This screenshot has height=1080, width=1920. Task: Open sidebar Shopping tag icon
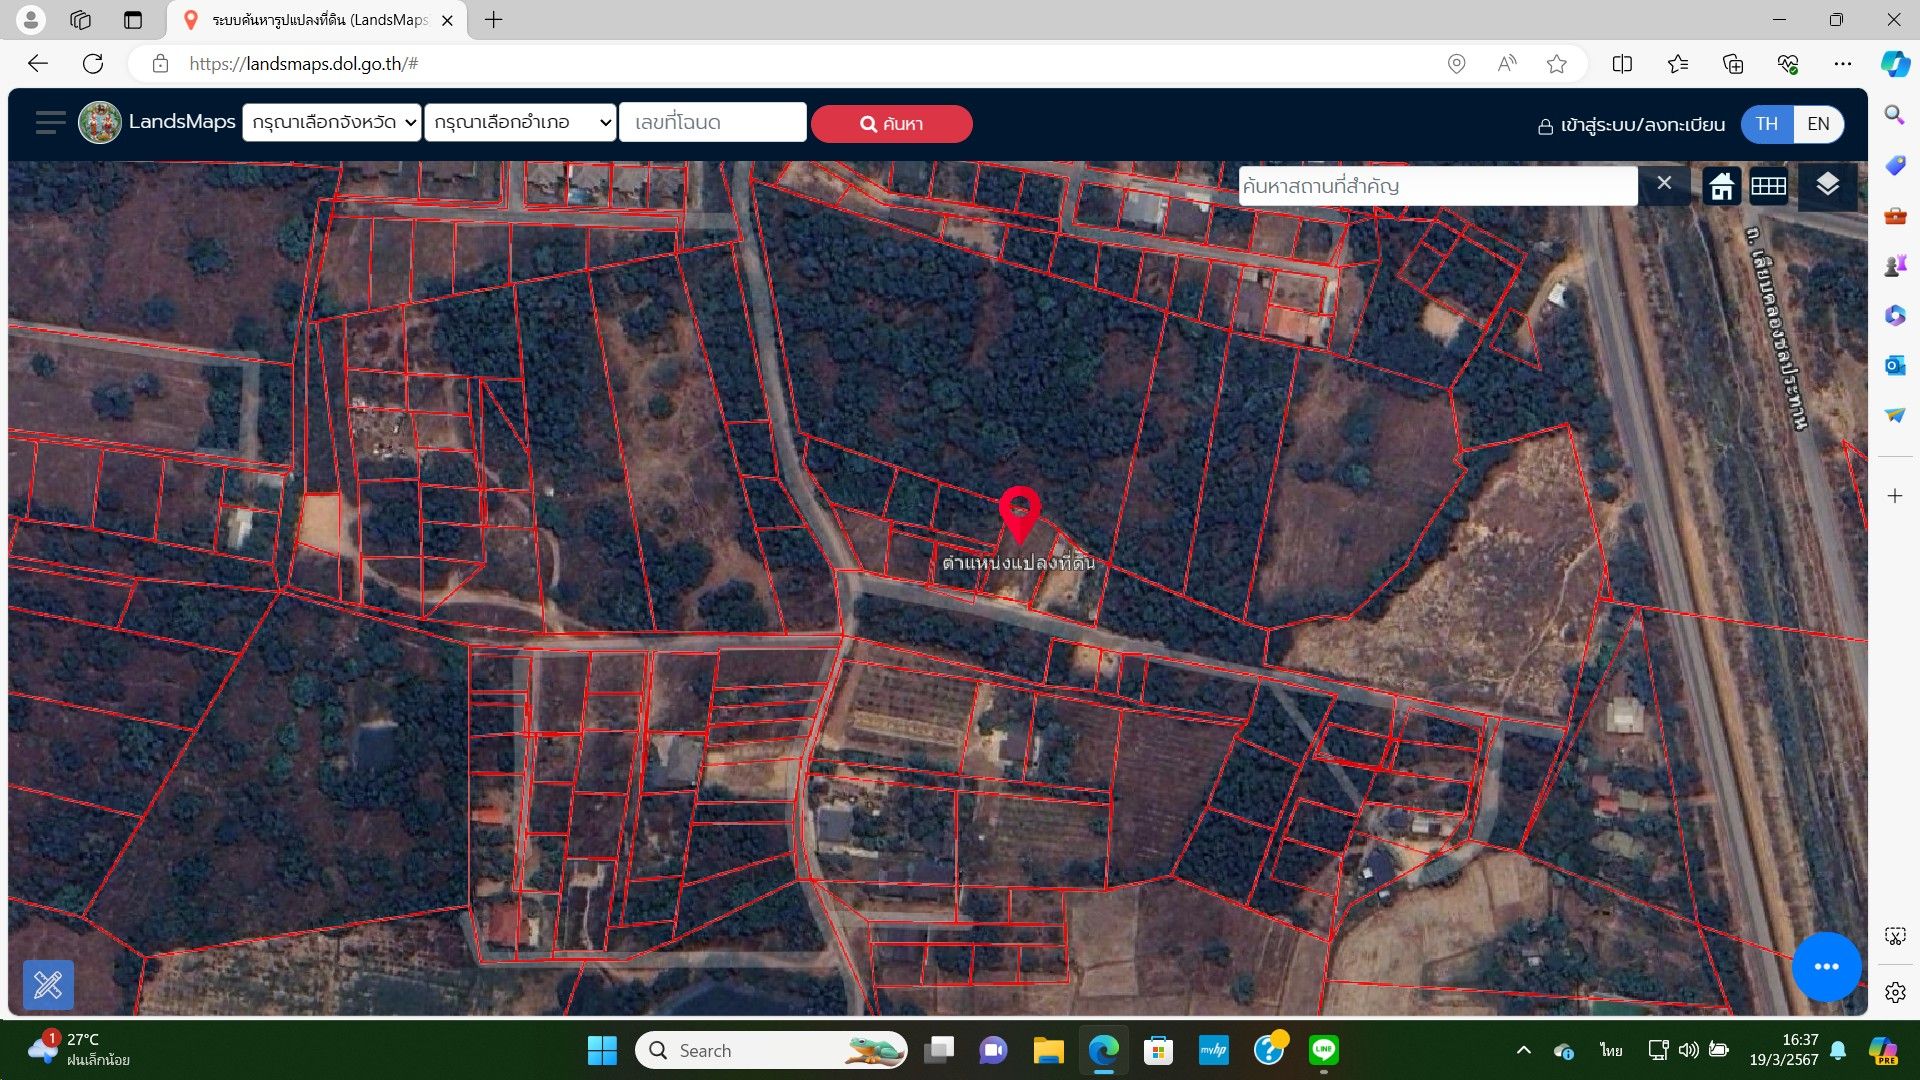click(1895, 165)
